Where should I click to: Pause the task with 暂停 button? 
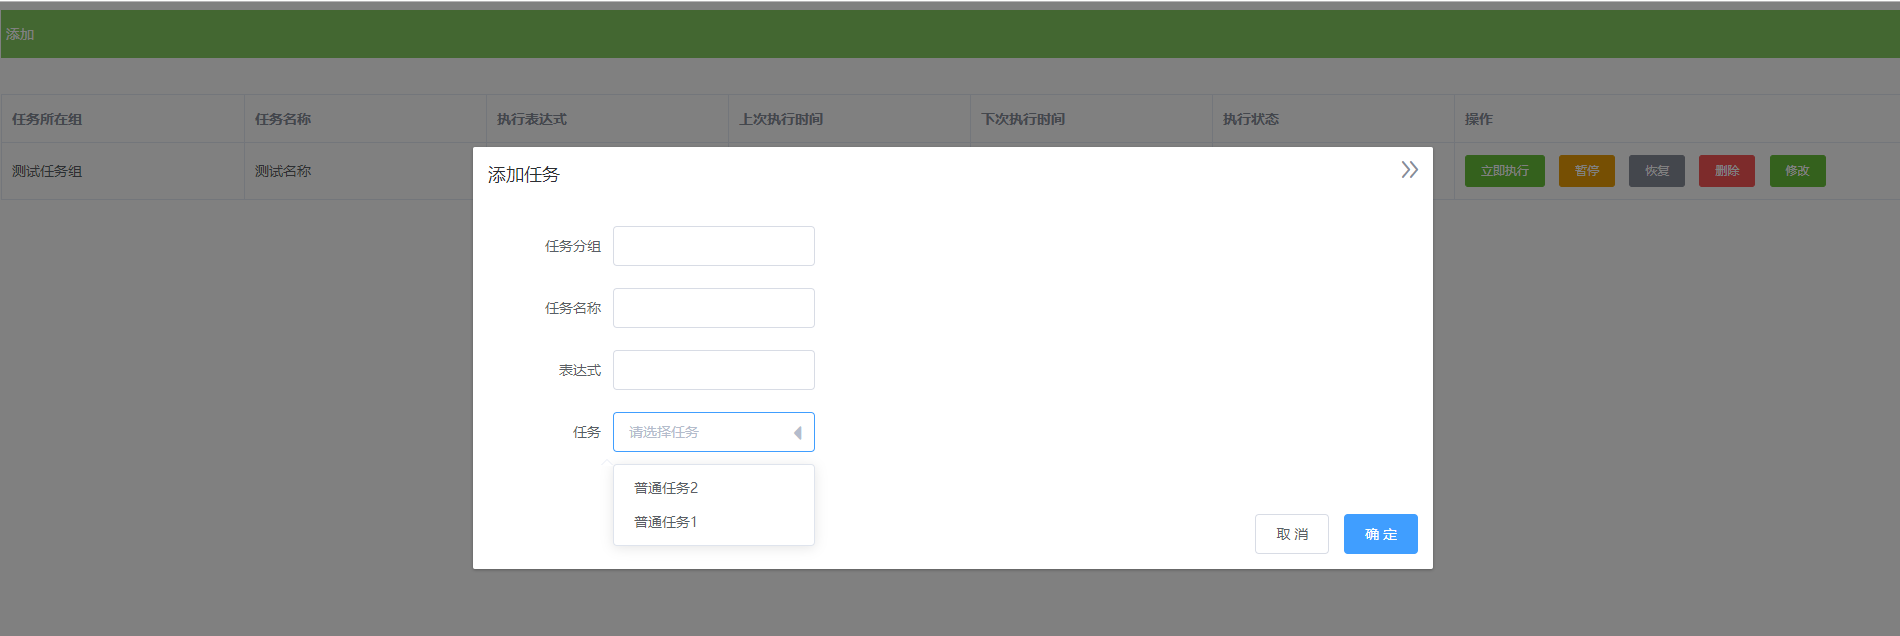click(x=1587, y=171)
